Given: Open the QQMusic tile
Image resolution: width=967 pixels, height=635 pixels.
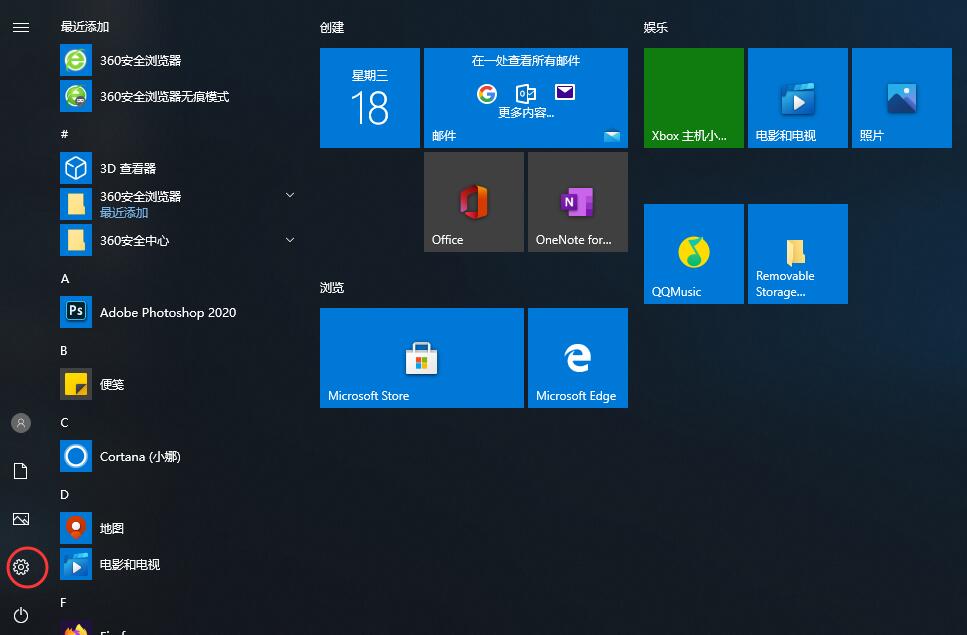Looking at the screenshot, I should (x=694, y=254).
